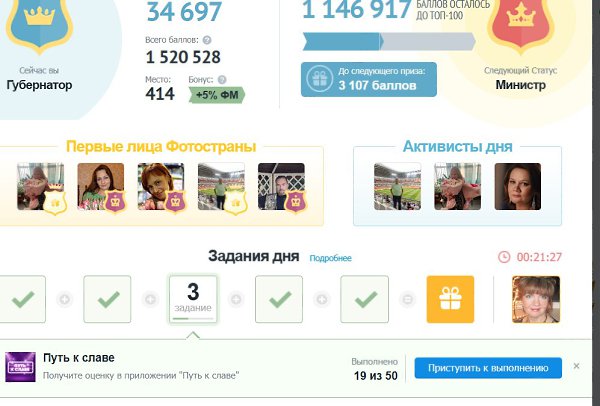Click the blue Губернатор crown badge

click(39, 23)
